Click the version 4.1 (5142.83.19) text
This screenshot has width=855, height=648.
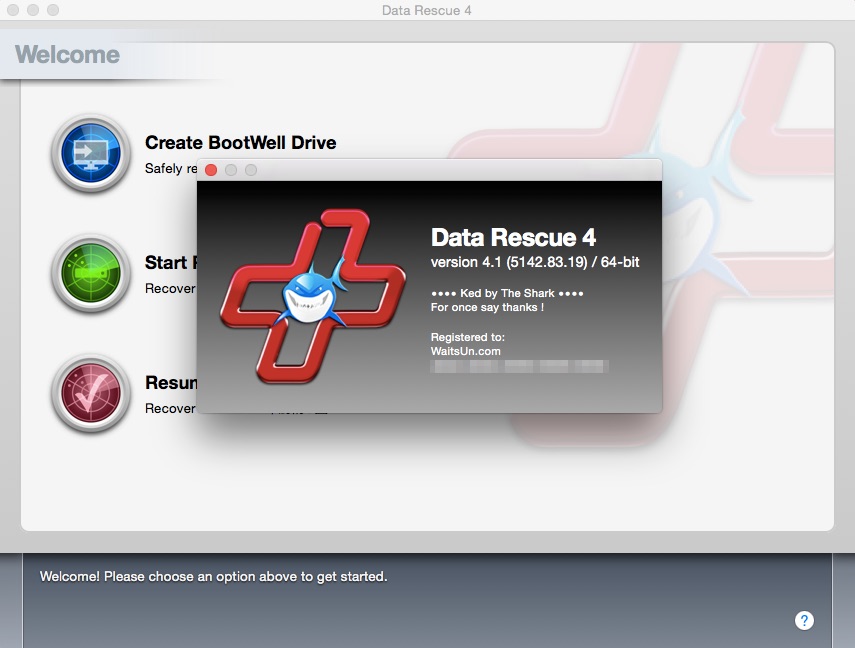(534, 262)
